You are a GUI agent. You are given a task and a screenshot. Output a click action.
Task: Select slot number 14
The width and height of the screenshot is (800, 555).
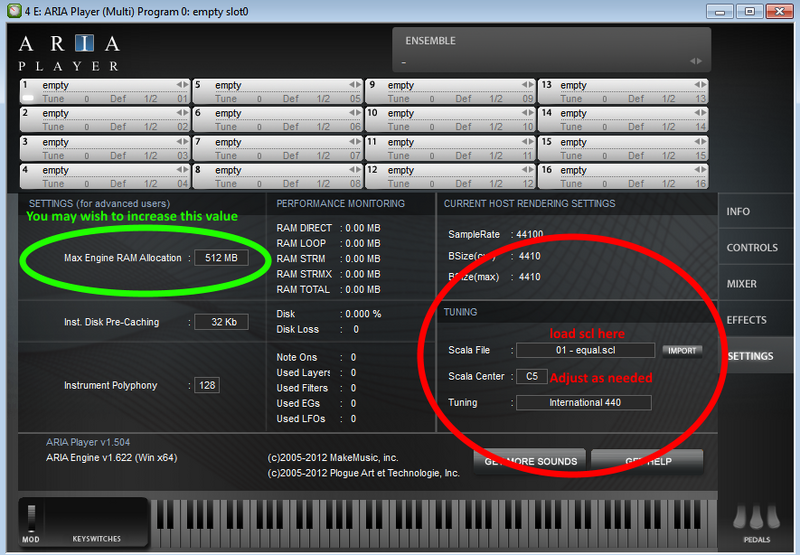[546, 113]
